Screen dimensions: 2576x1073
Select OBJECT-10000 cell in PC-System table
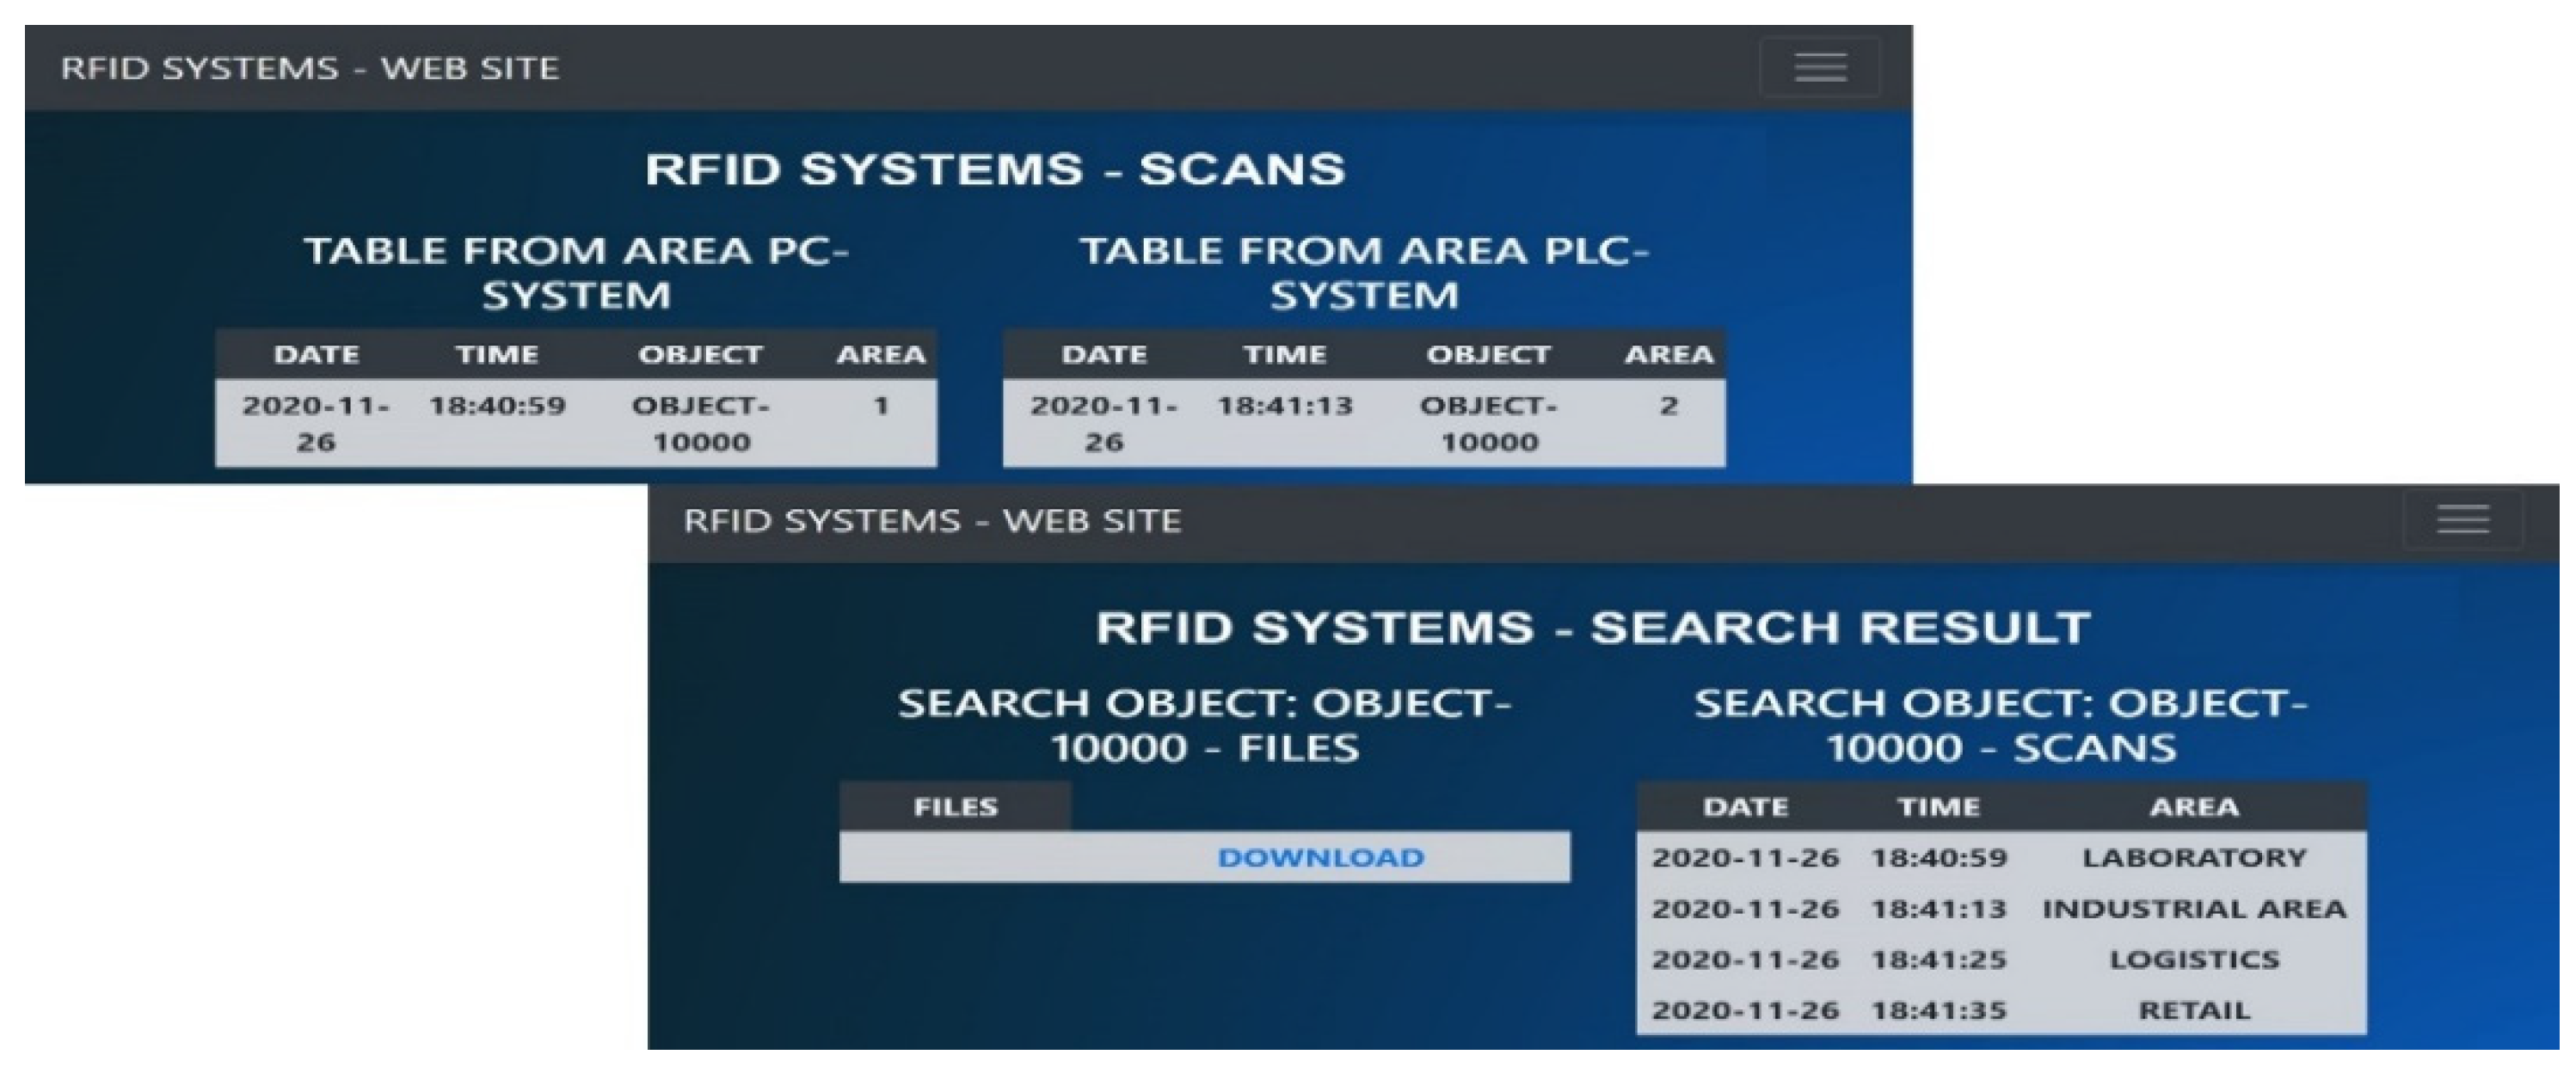[x=700, y=423]
